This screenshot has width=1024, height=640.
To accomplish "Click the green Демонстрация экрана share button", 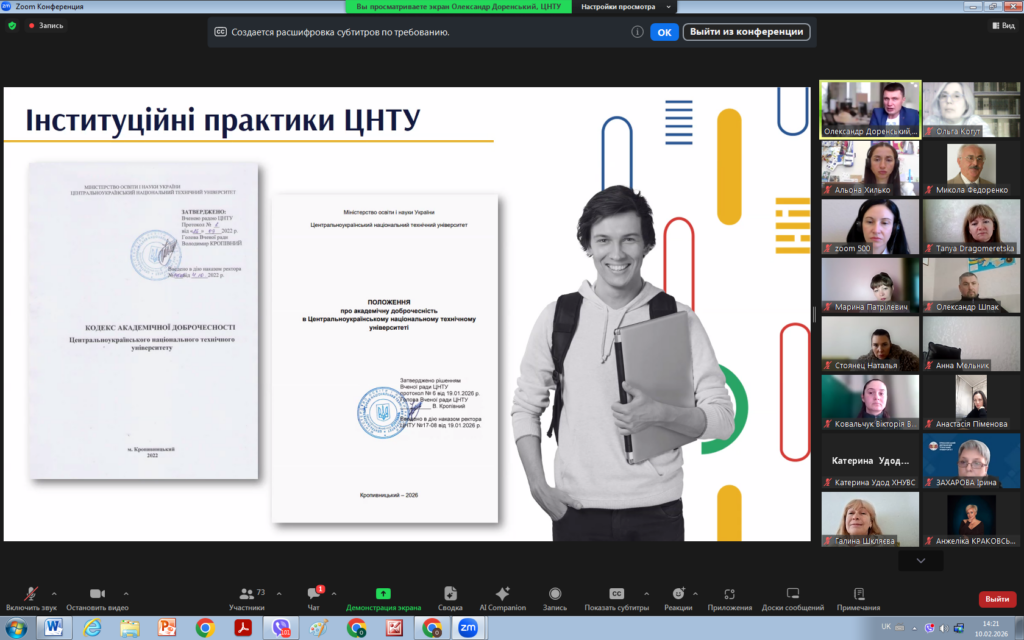I will [383, 594].
